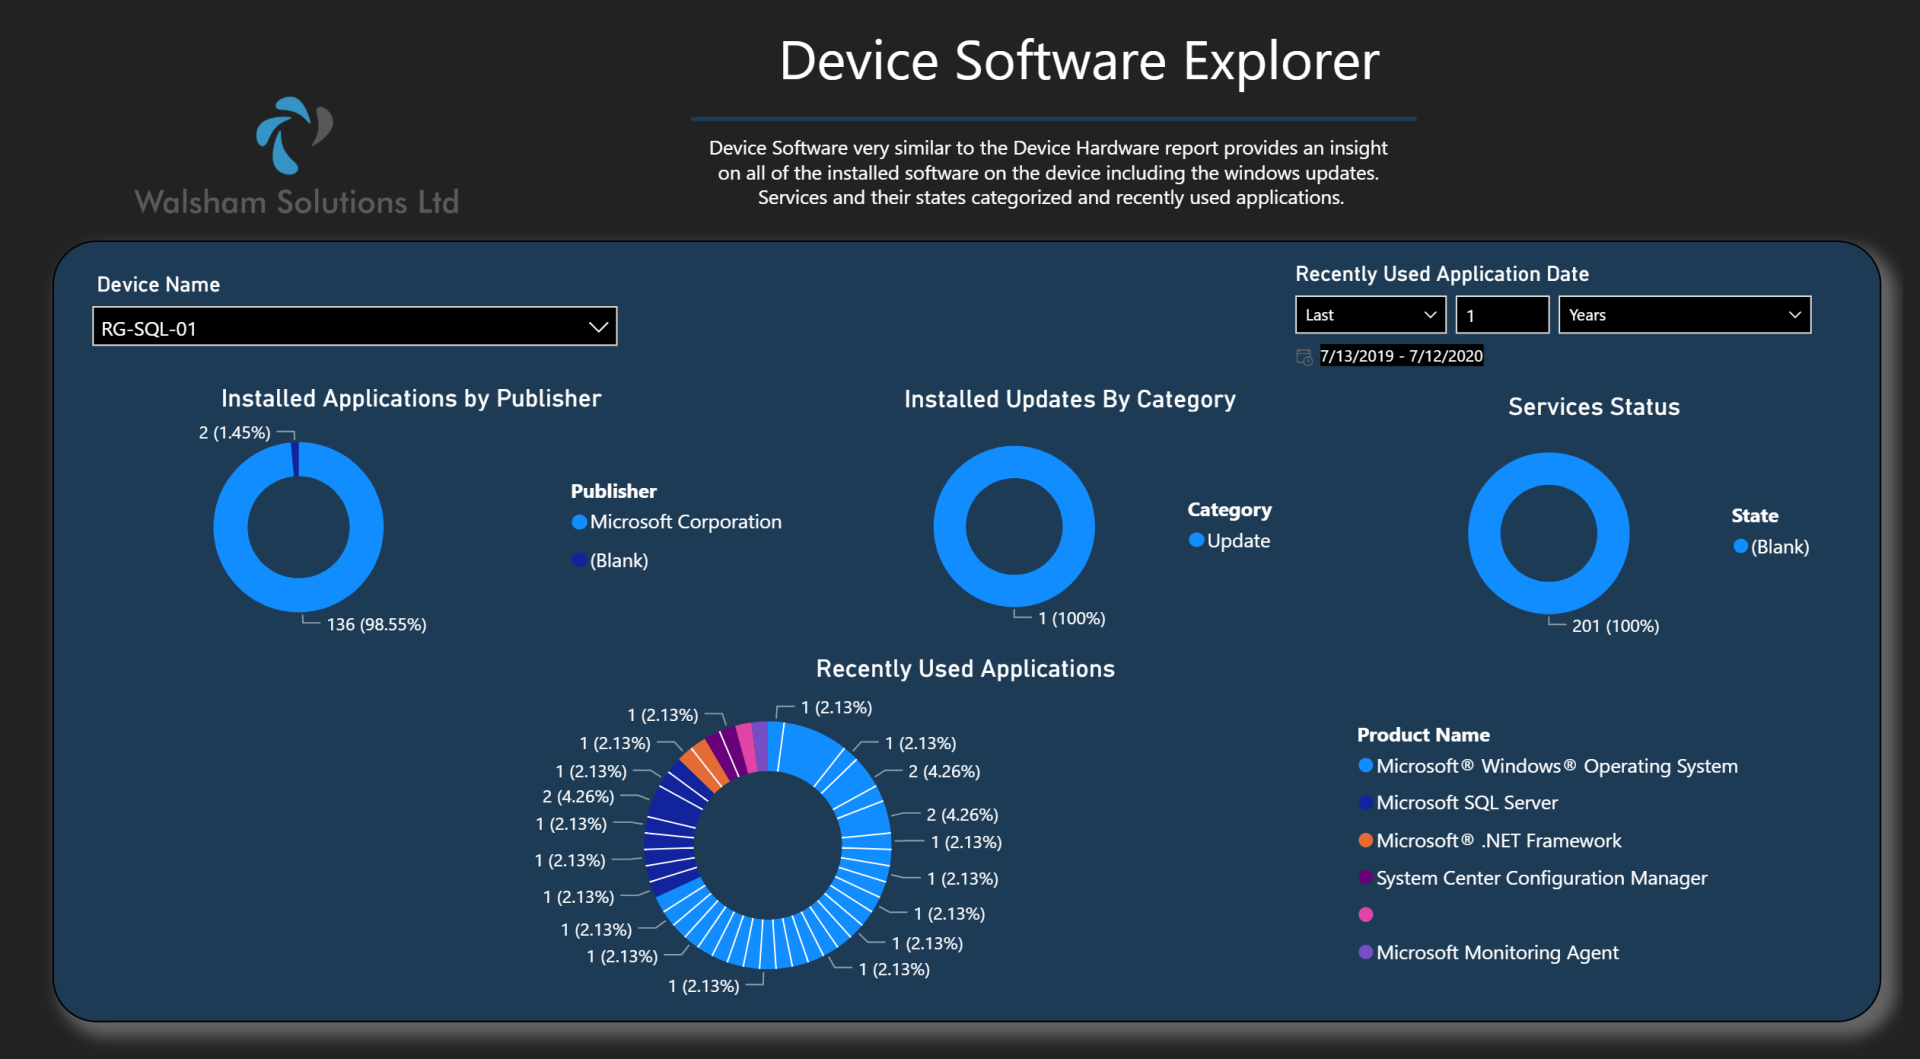Click the relative date number field
The image size is (1920, 1059).
[x=1502, y=315]
